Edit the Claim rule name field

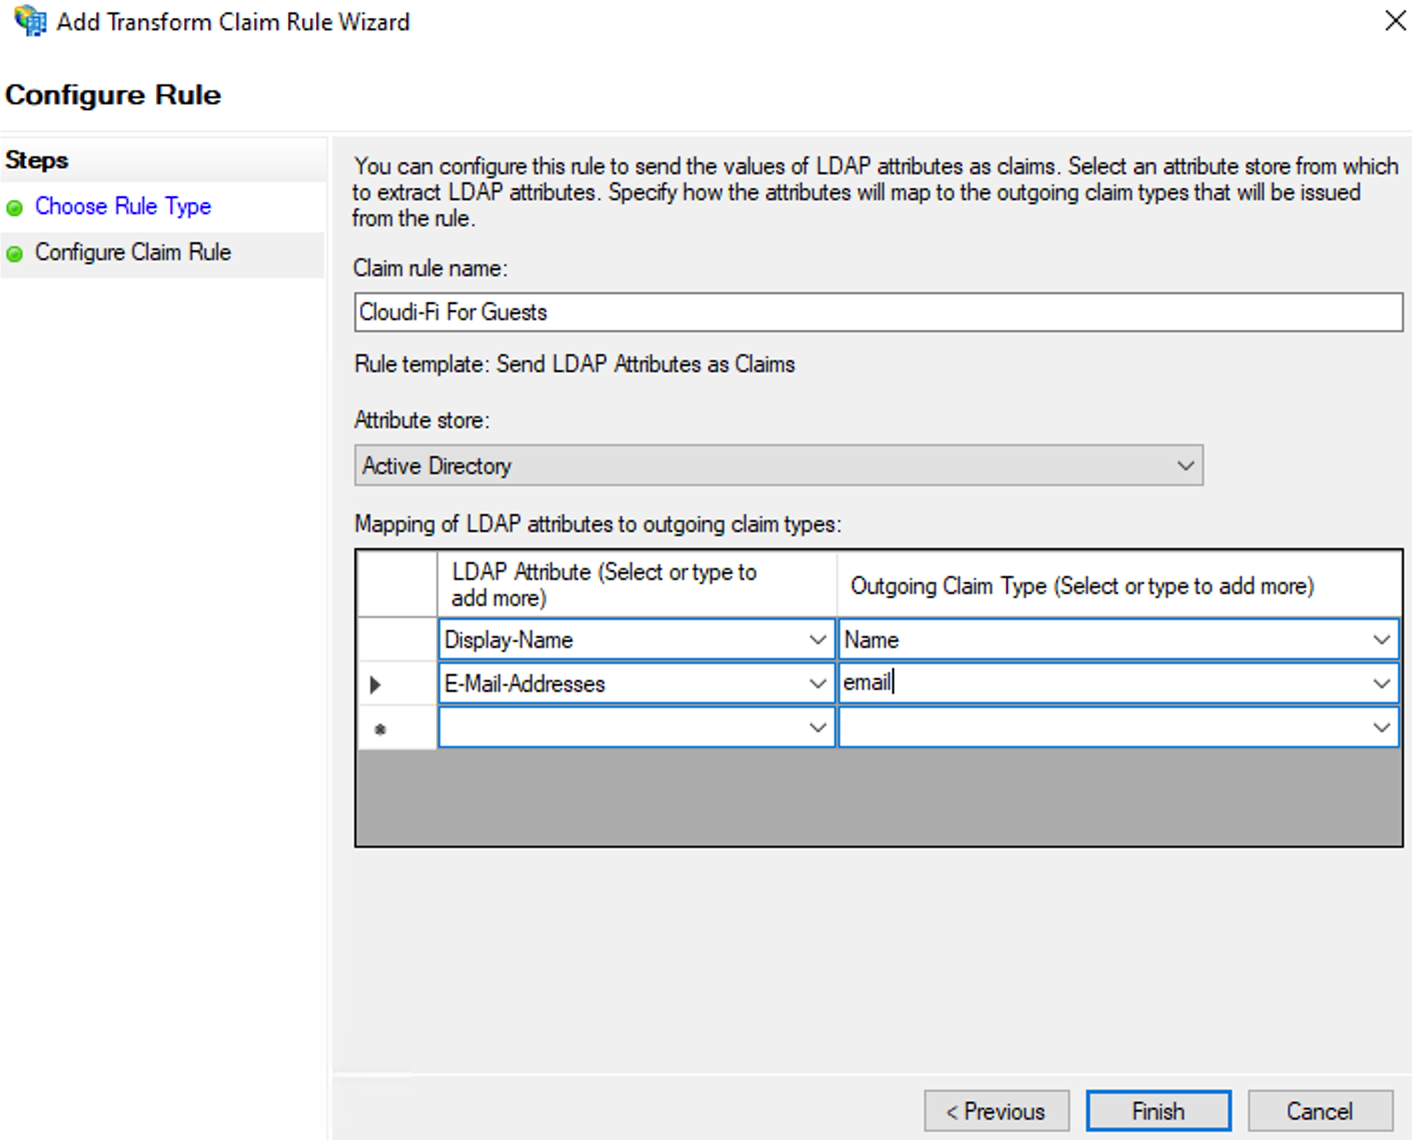[878, 312]
